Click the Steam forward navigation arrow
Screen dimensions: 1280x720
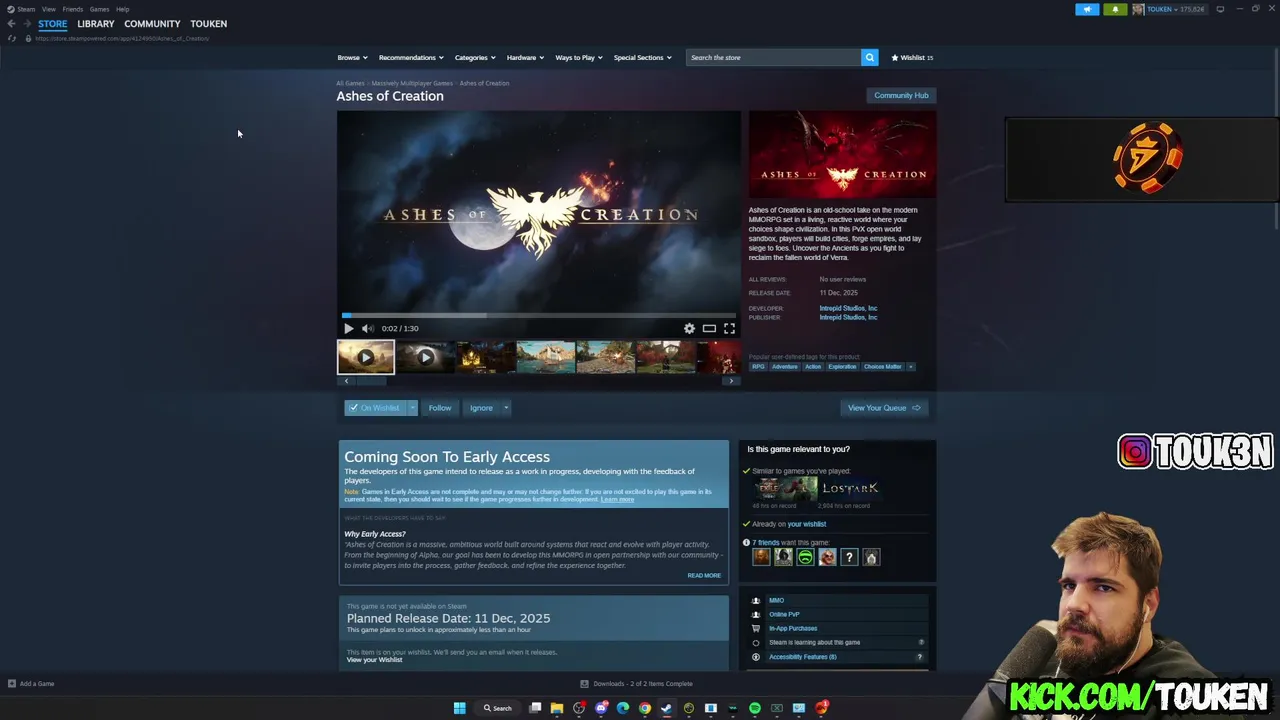coord(26,24)
